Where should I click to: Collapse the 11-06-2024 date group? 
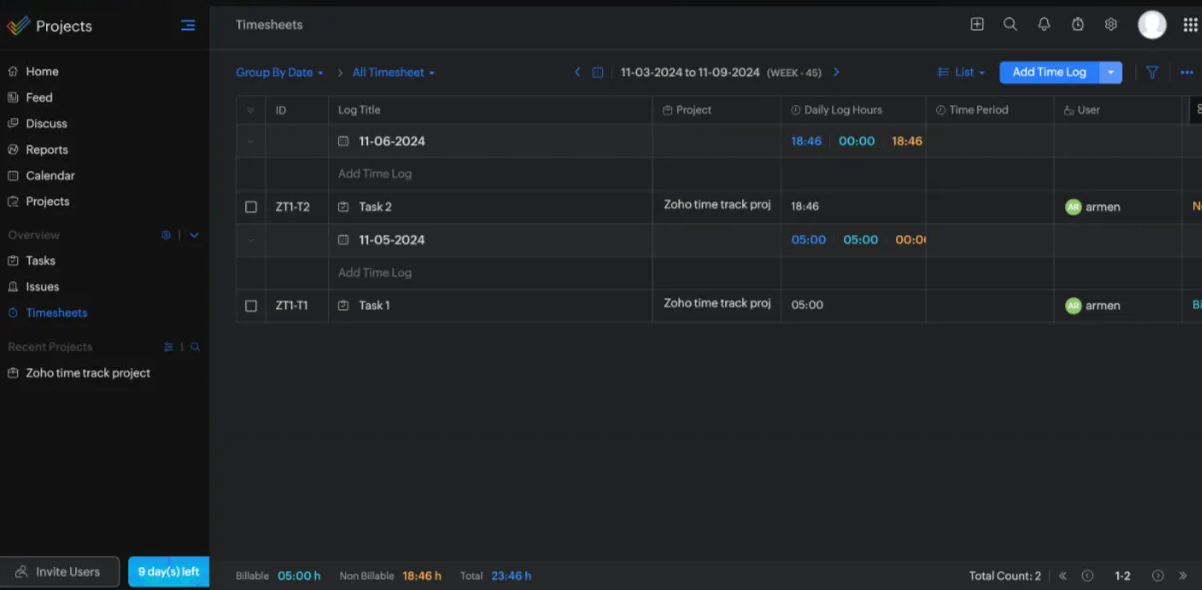click(251, 142)
